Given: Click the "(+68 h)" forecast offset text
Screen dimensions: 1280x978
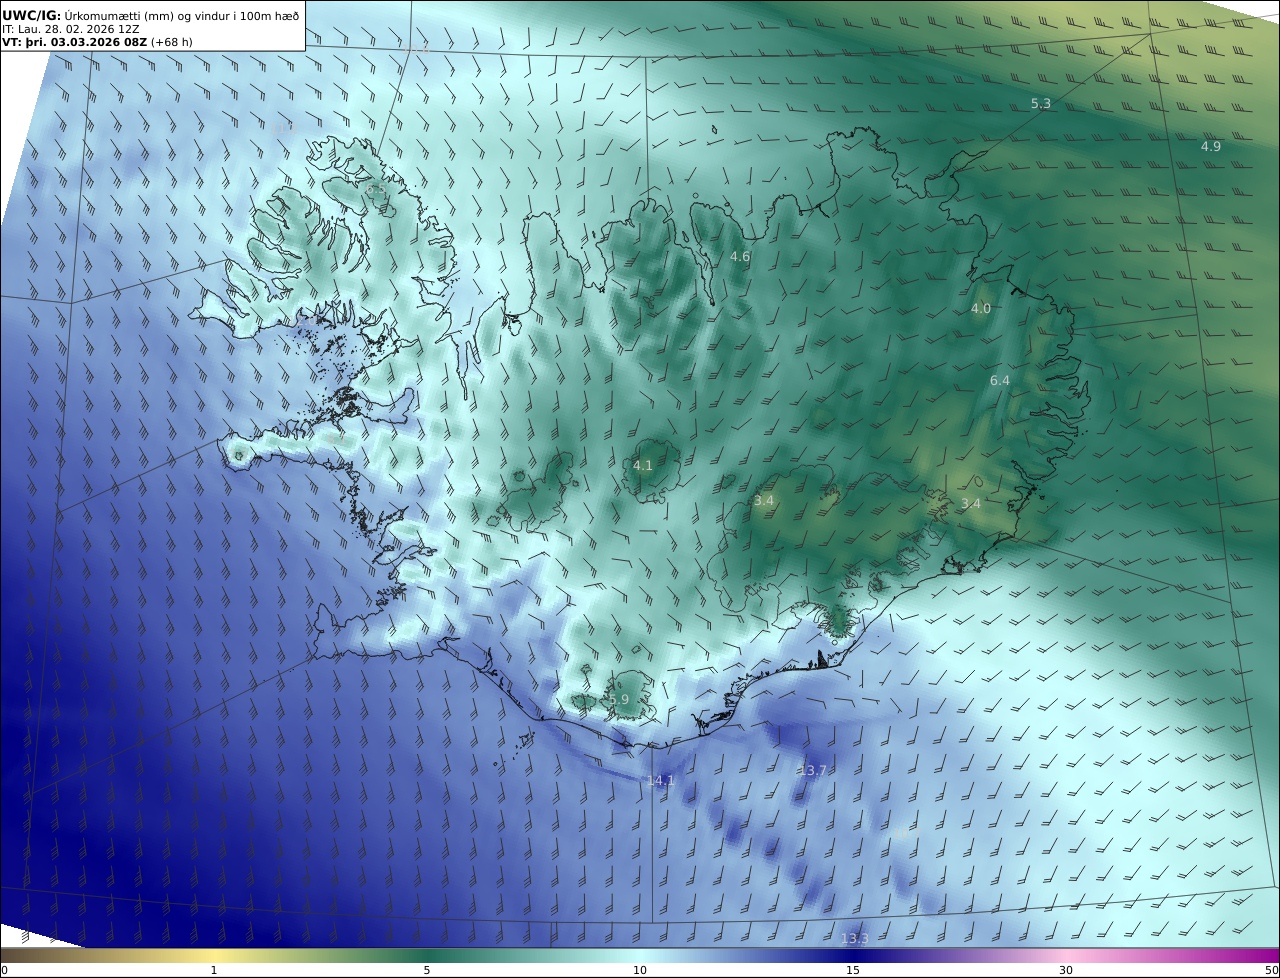Looking at the screenshot, I should (x=172, y=42).
